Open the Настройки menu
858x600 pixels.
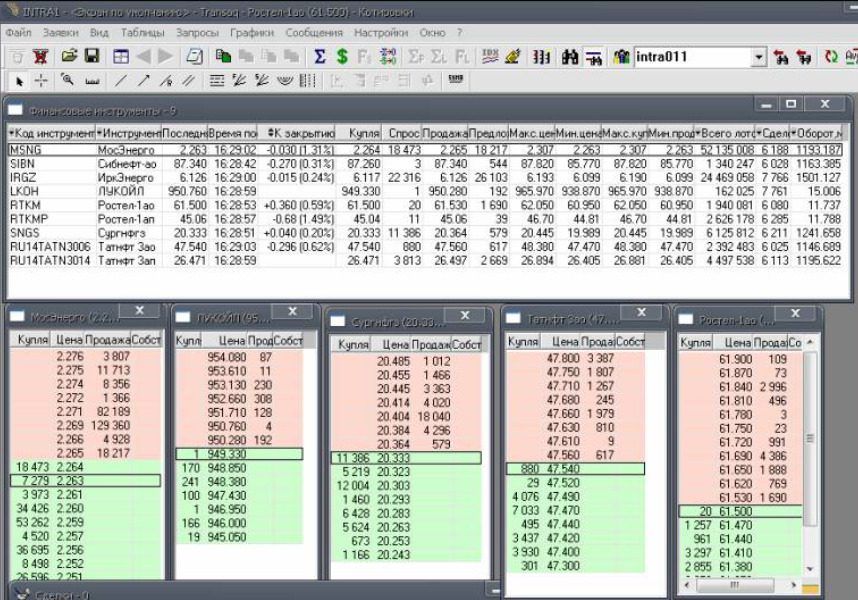coord(381,33)
